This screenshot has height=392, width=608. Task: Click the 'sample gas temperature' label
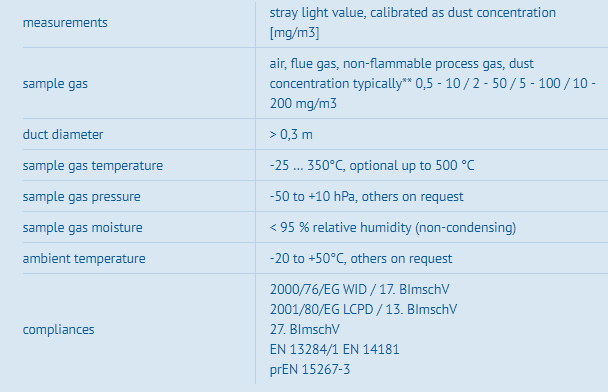pos(93,166)
